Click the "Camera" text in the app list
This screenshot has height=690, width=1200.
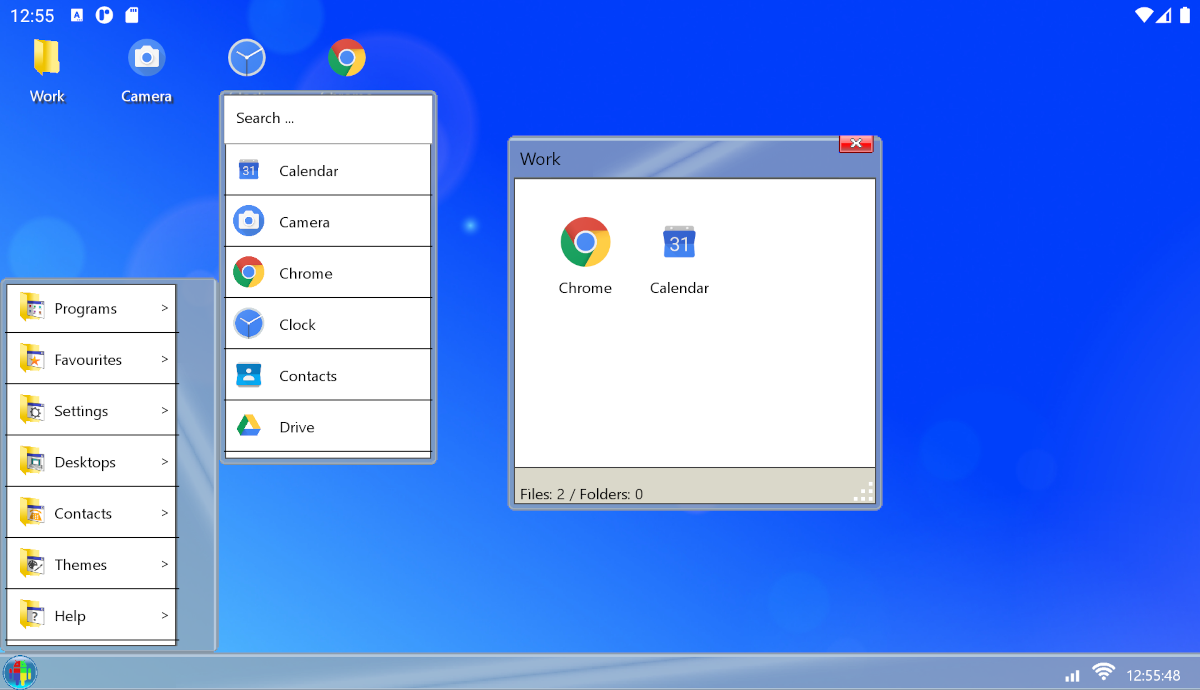(x=305, y=222)
